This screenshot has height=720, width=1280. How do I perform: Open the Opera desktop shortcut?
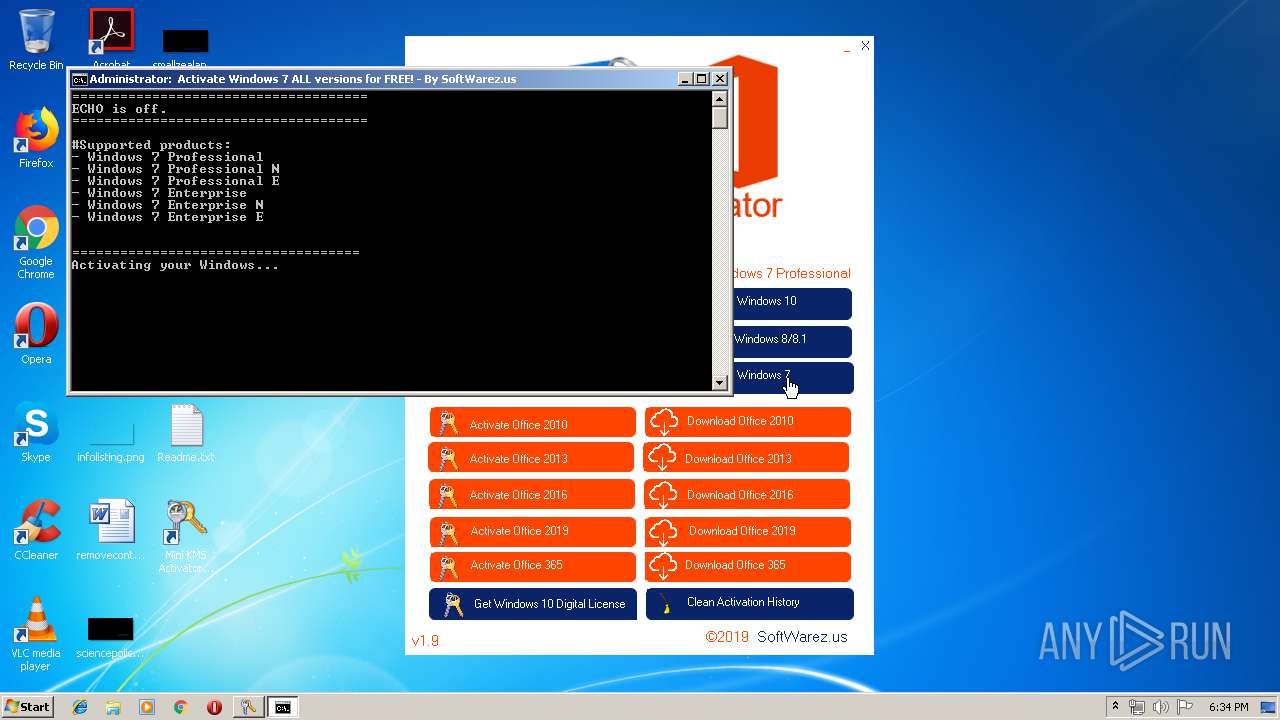pos(36,334)
